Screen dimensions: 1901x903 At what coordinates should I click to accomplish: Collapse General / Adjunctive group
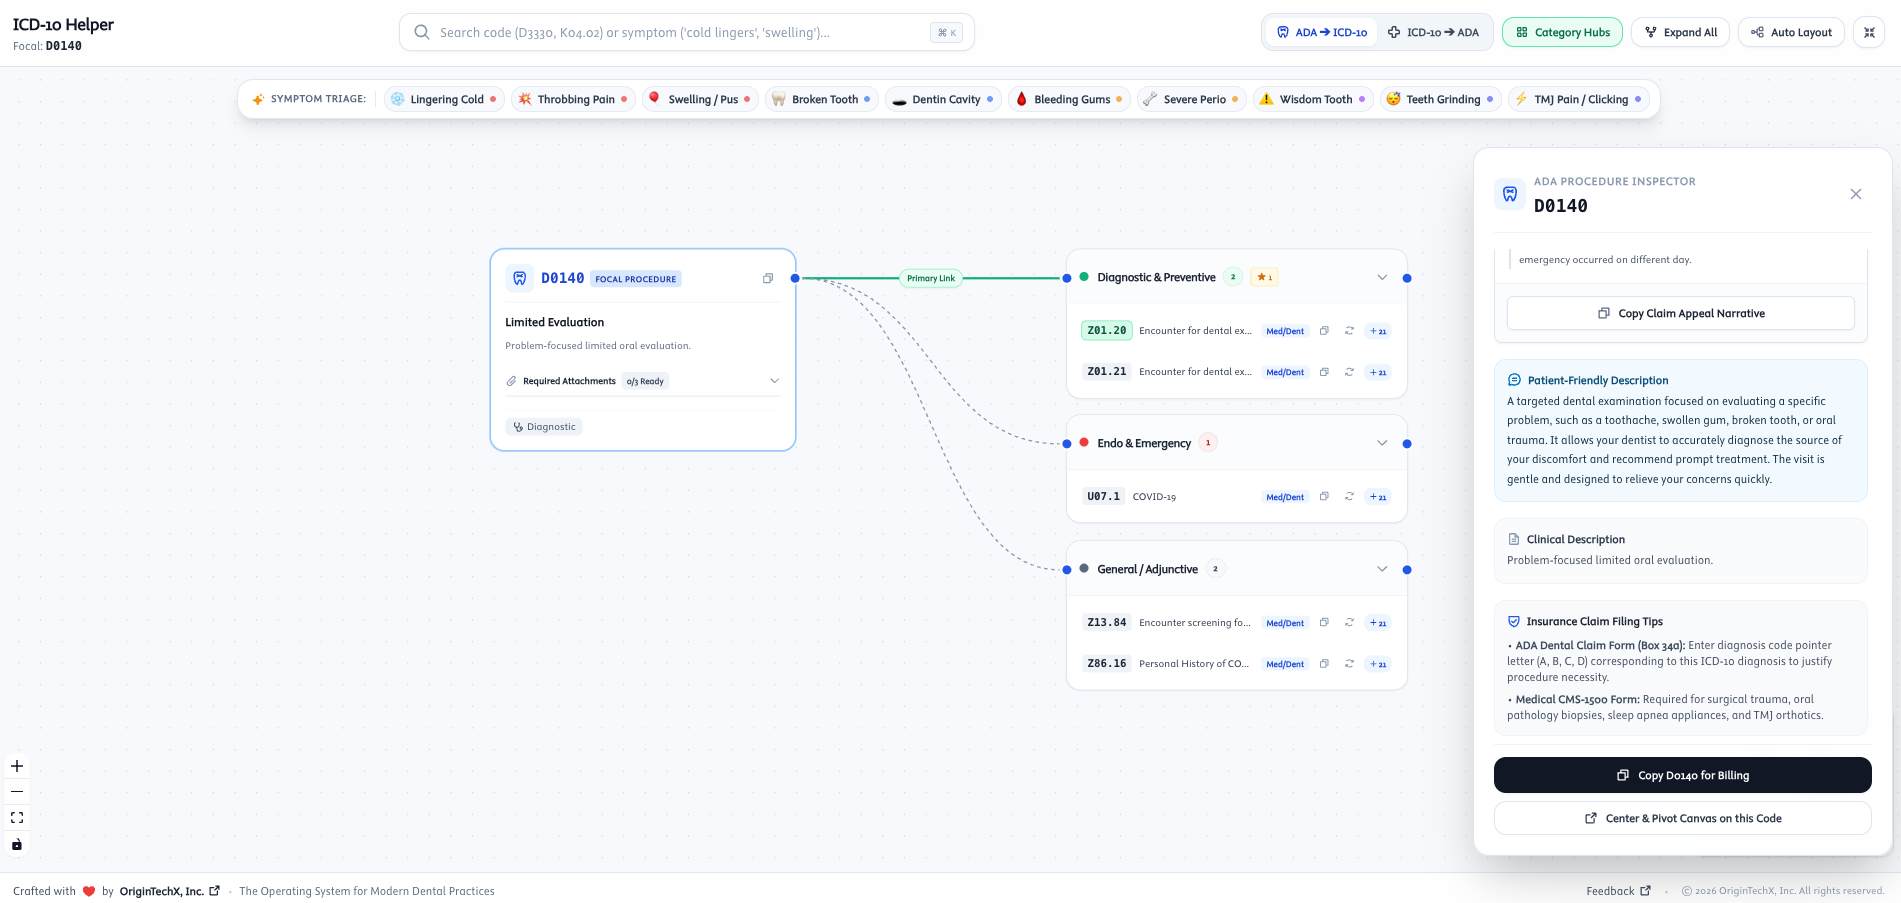click(x=1382, y=569)
